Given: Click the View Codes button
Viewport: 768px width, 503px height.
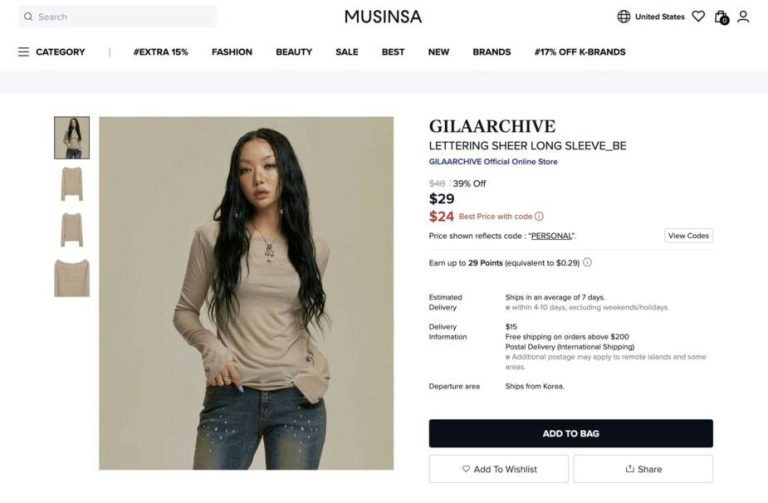Looking at the screenshot, I should [688, 236].
